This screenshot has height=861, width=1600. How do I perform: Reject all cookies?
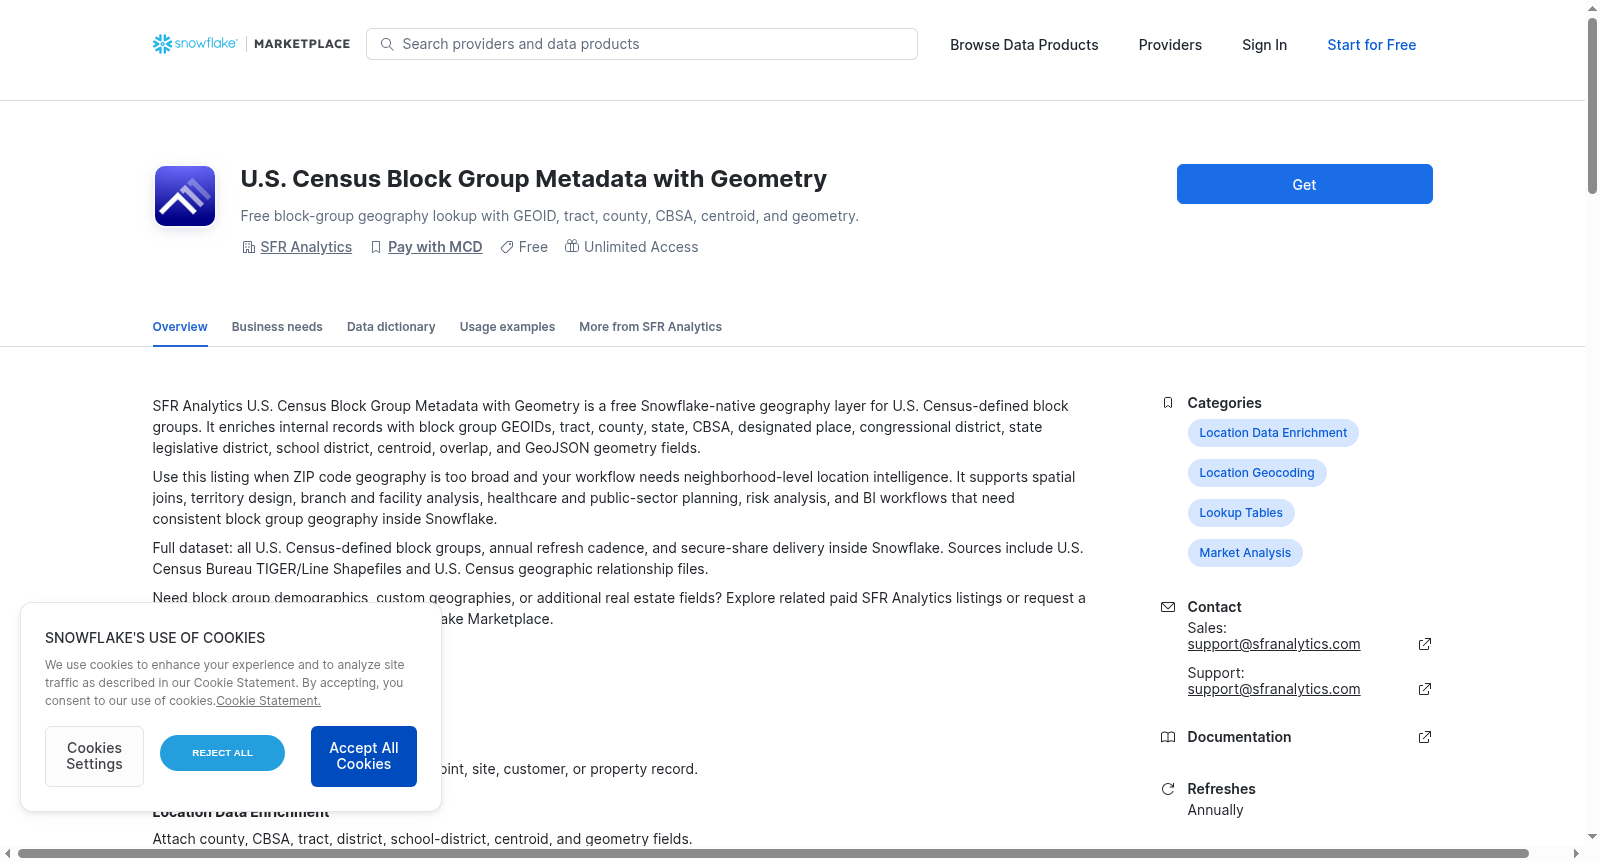coord(222,753)
